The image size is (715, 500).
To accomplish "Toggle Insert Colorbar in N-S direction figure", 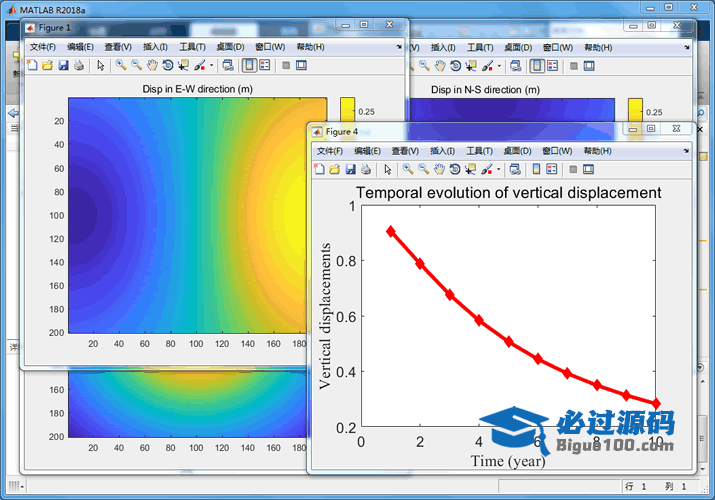I will 537,66.
